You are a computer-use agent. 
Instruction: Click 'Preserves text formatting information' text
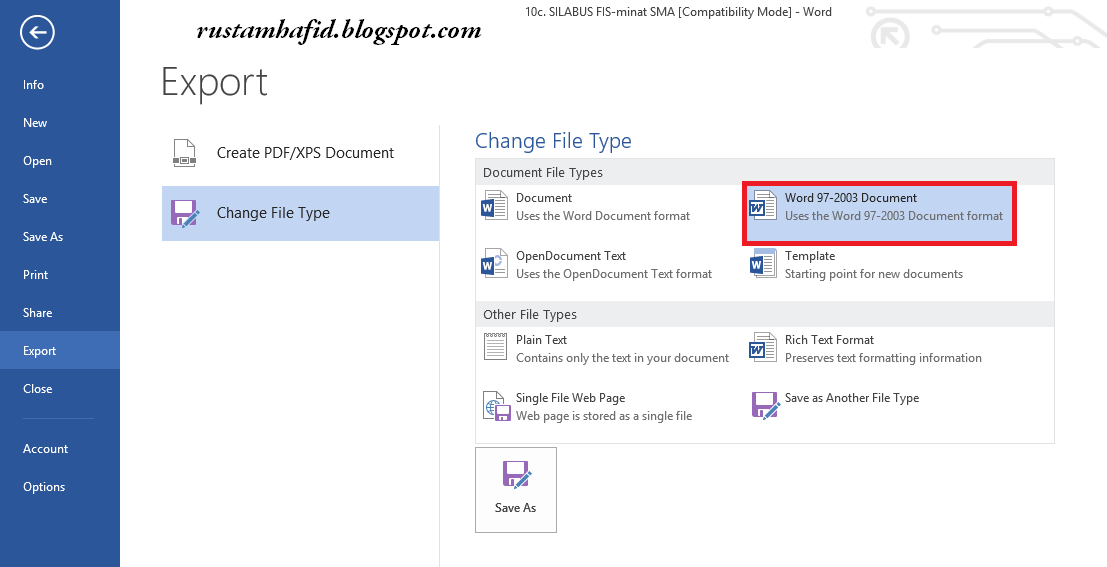click(x=883, y=358)
